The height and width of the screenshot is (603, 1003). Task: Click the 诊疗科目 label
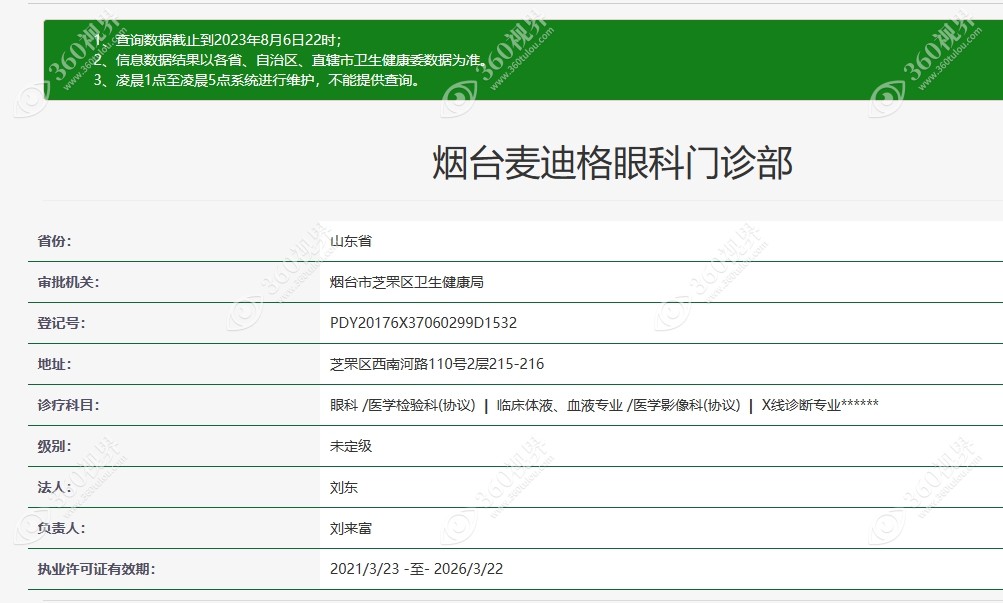coord(68,405)
